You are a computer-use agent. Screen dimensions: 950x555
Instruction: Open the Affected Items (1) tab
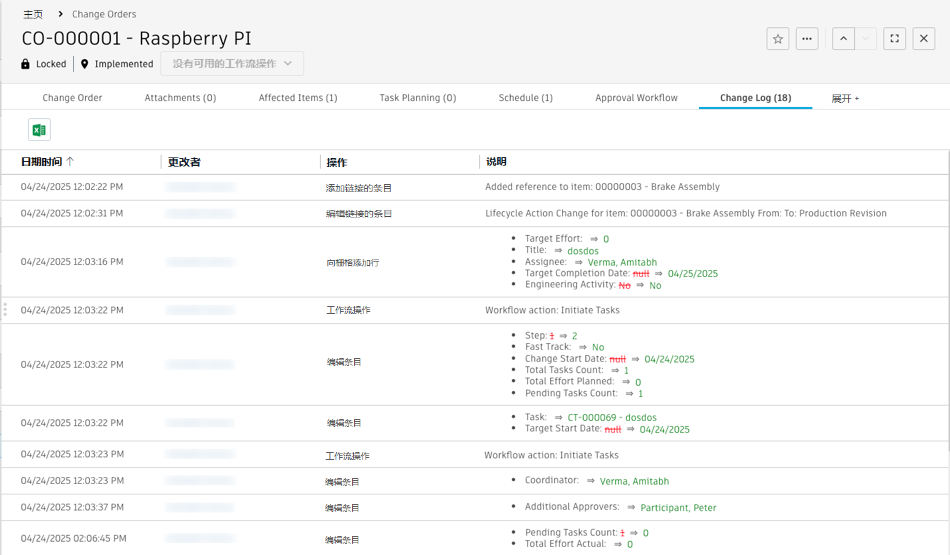click(298, 98)
